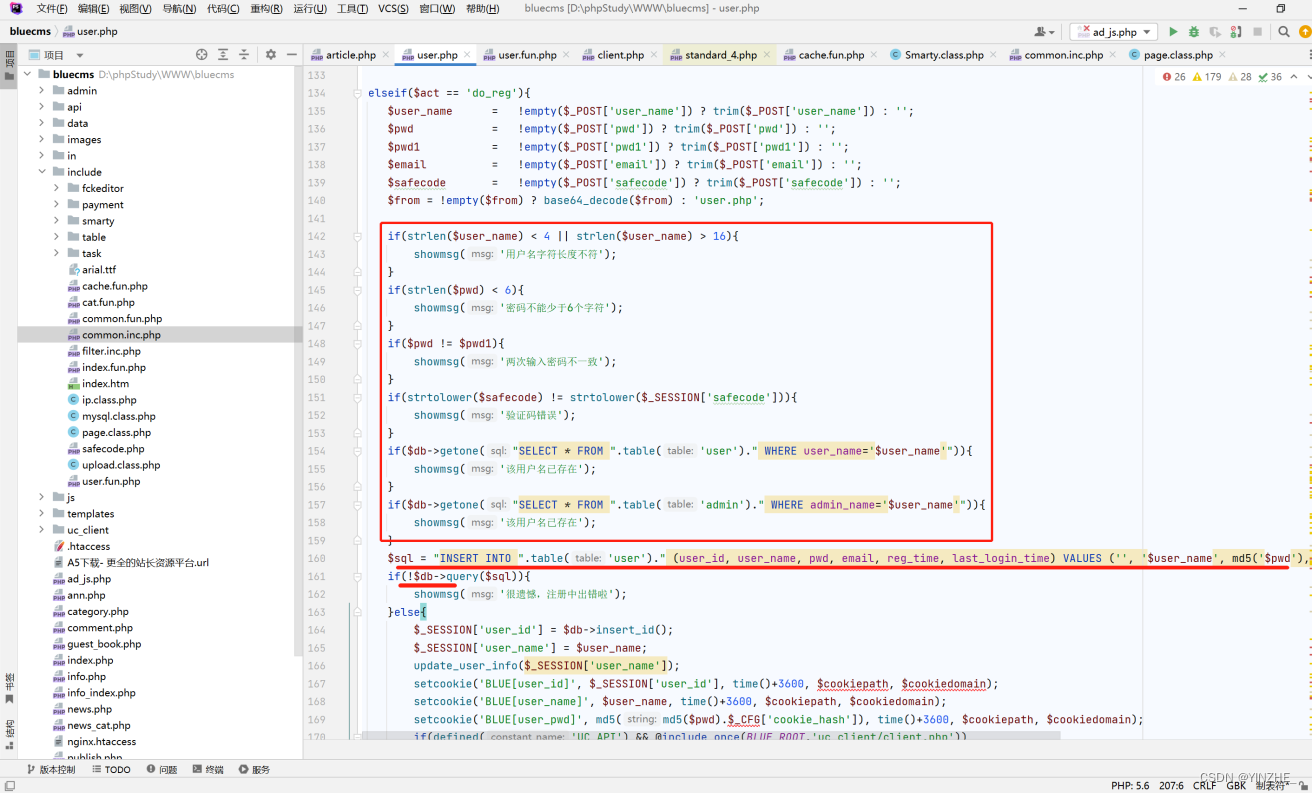Open the ad_js.php run configuration dropdown

[x=1113, y=32]
